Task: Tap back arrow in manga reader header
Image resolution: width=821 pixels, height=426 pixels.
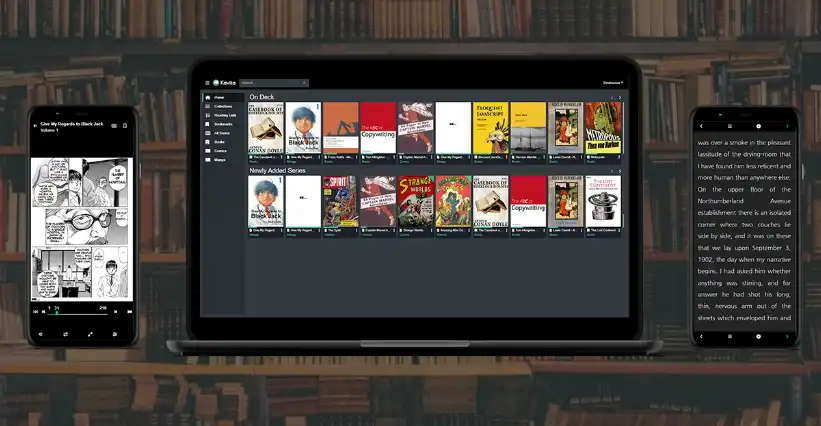Action: coord(35,126)
